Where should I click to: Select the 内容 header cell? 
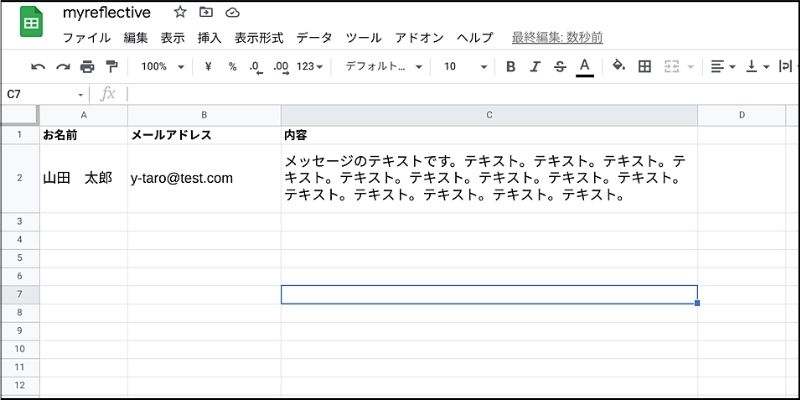click(489, 135)
